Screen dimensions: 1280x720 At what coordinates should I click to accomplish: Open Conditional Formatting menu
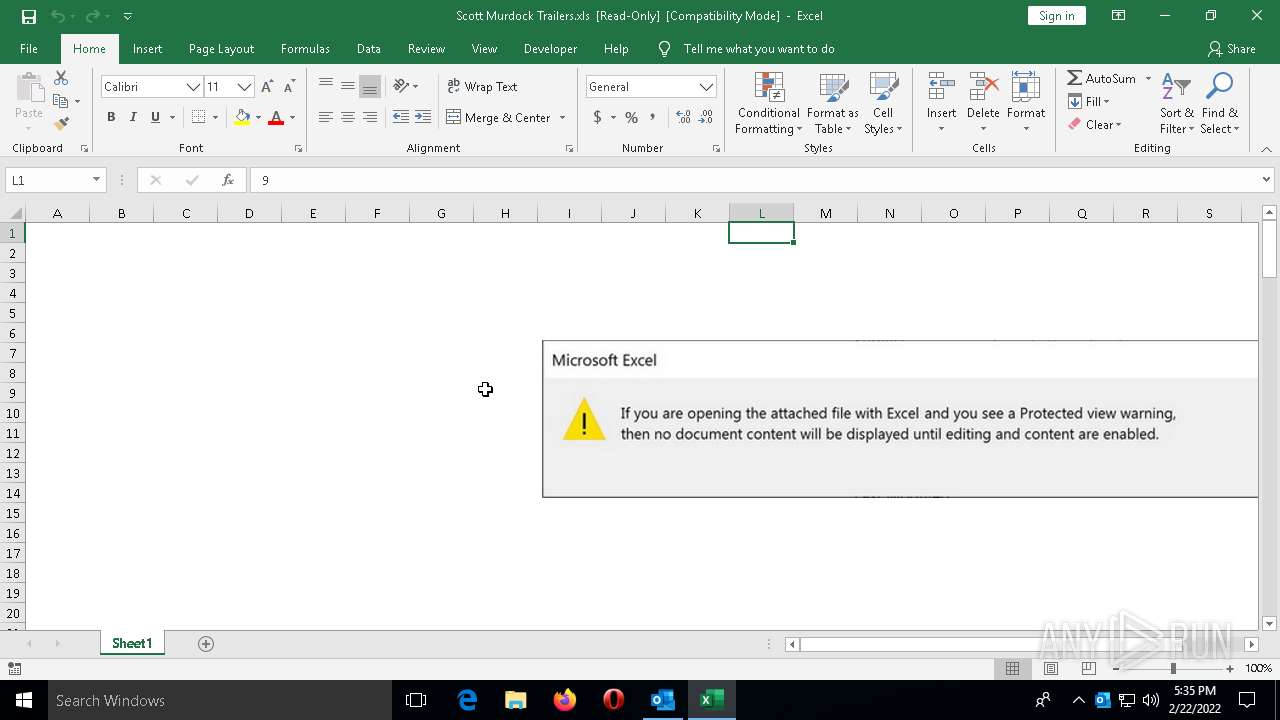[x=768, y=103]
